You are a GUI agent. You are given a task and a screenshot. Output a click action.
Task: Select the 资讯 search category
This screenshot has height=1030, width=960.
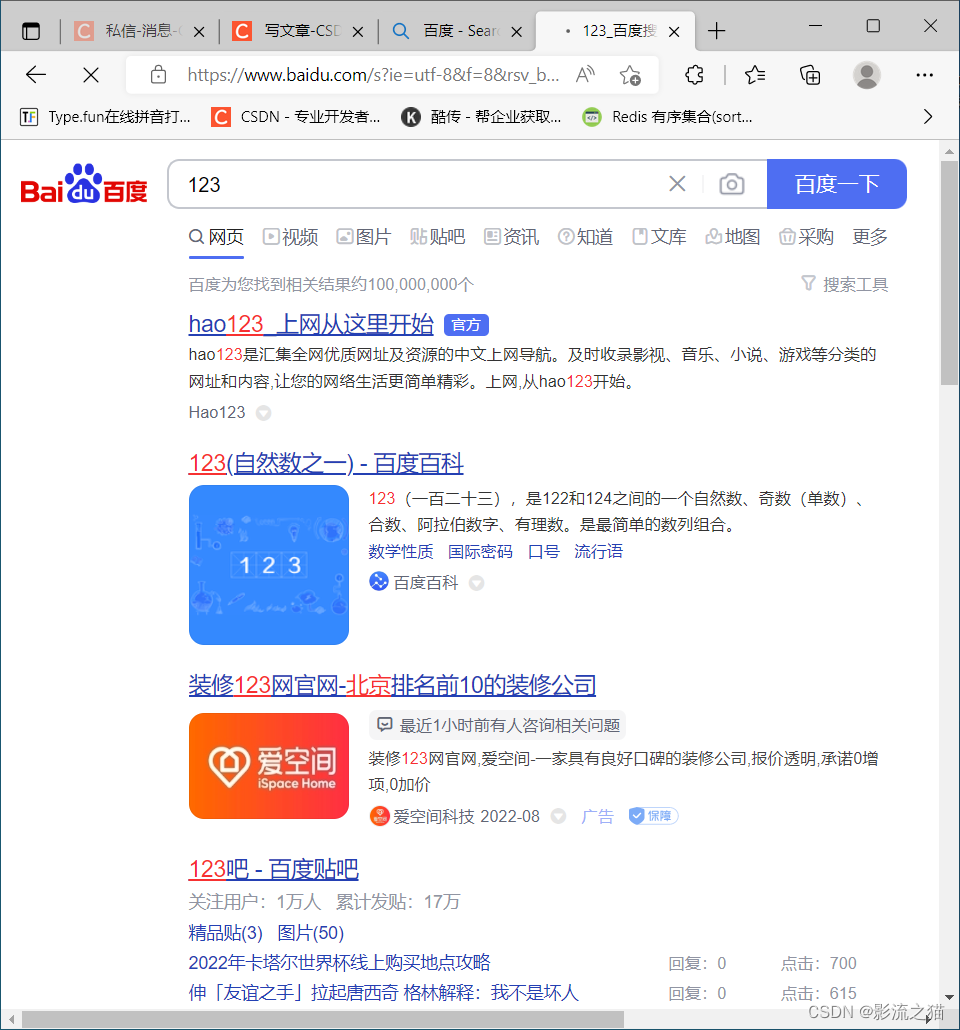click(x=511, y=236)
